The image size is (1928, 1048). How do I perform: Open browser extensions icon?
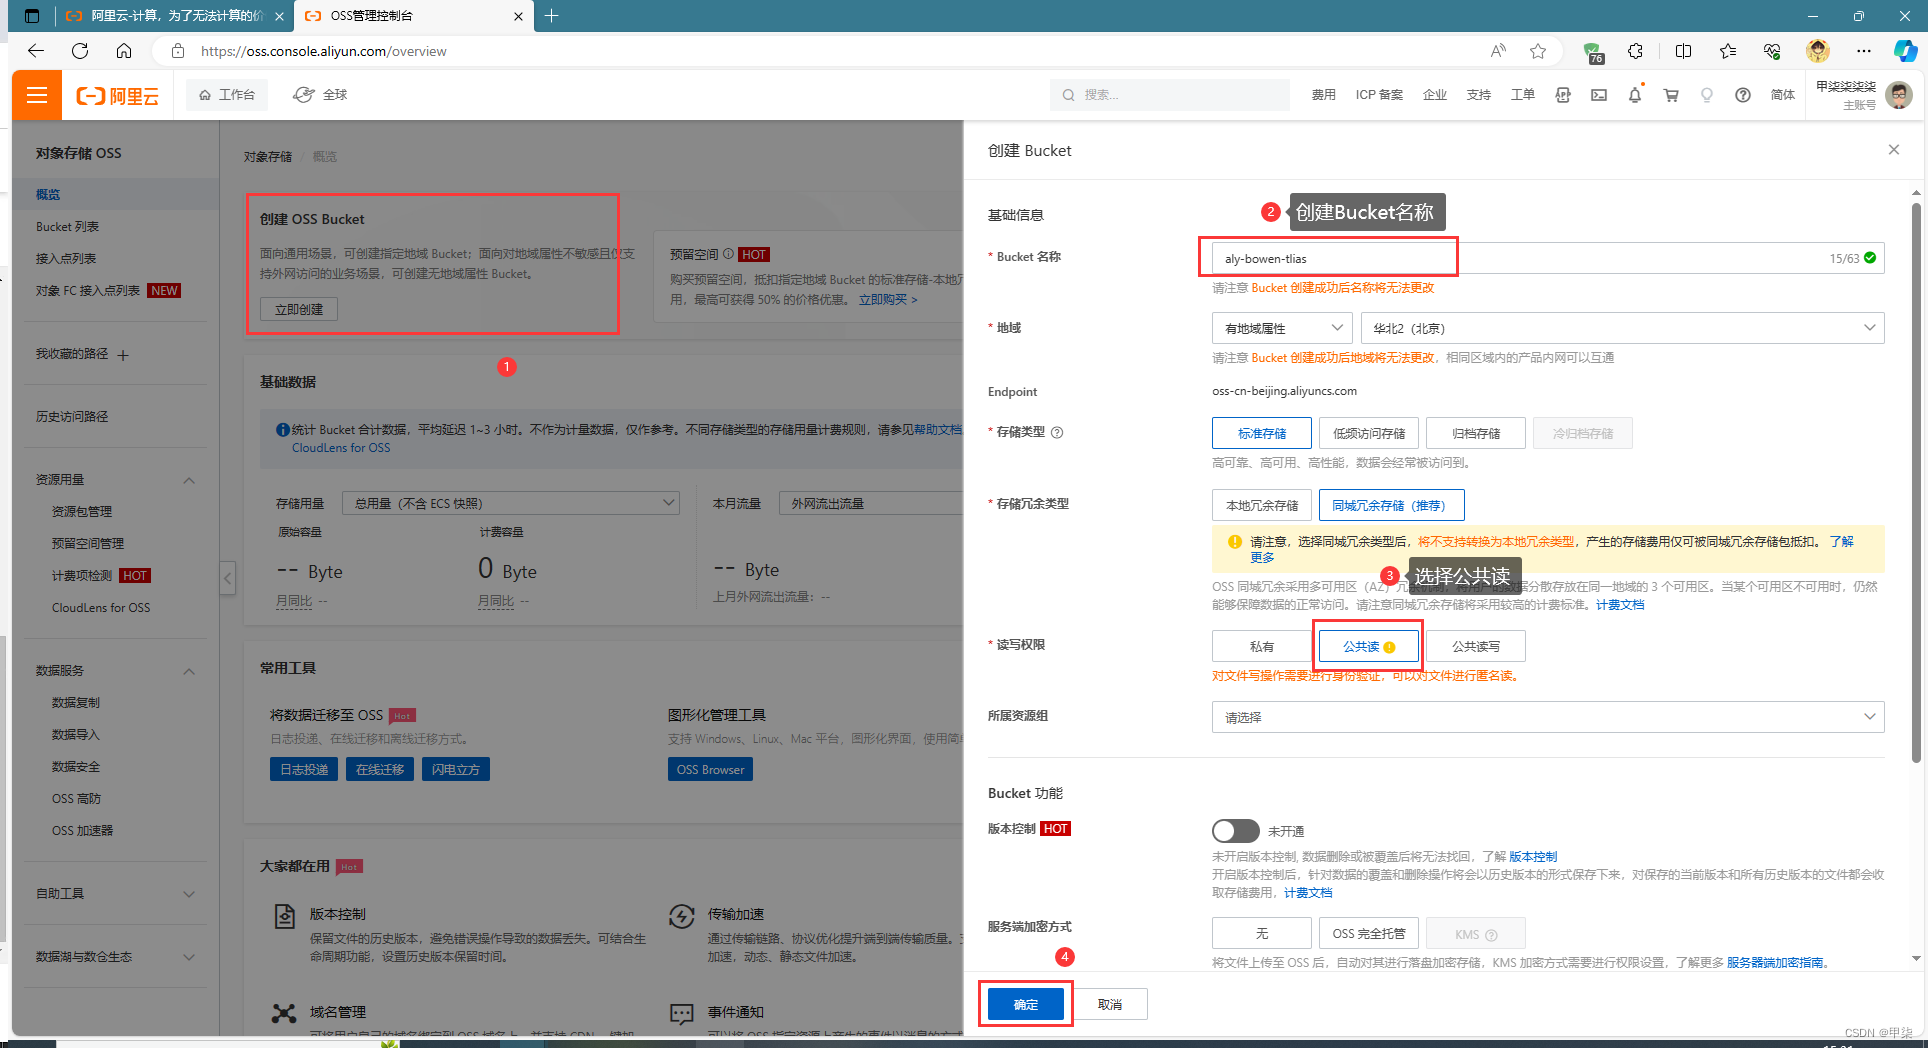pyautogui.click(x=1636, y=51)
